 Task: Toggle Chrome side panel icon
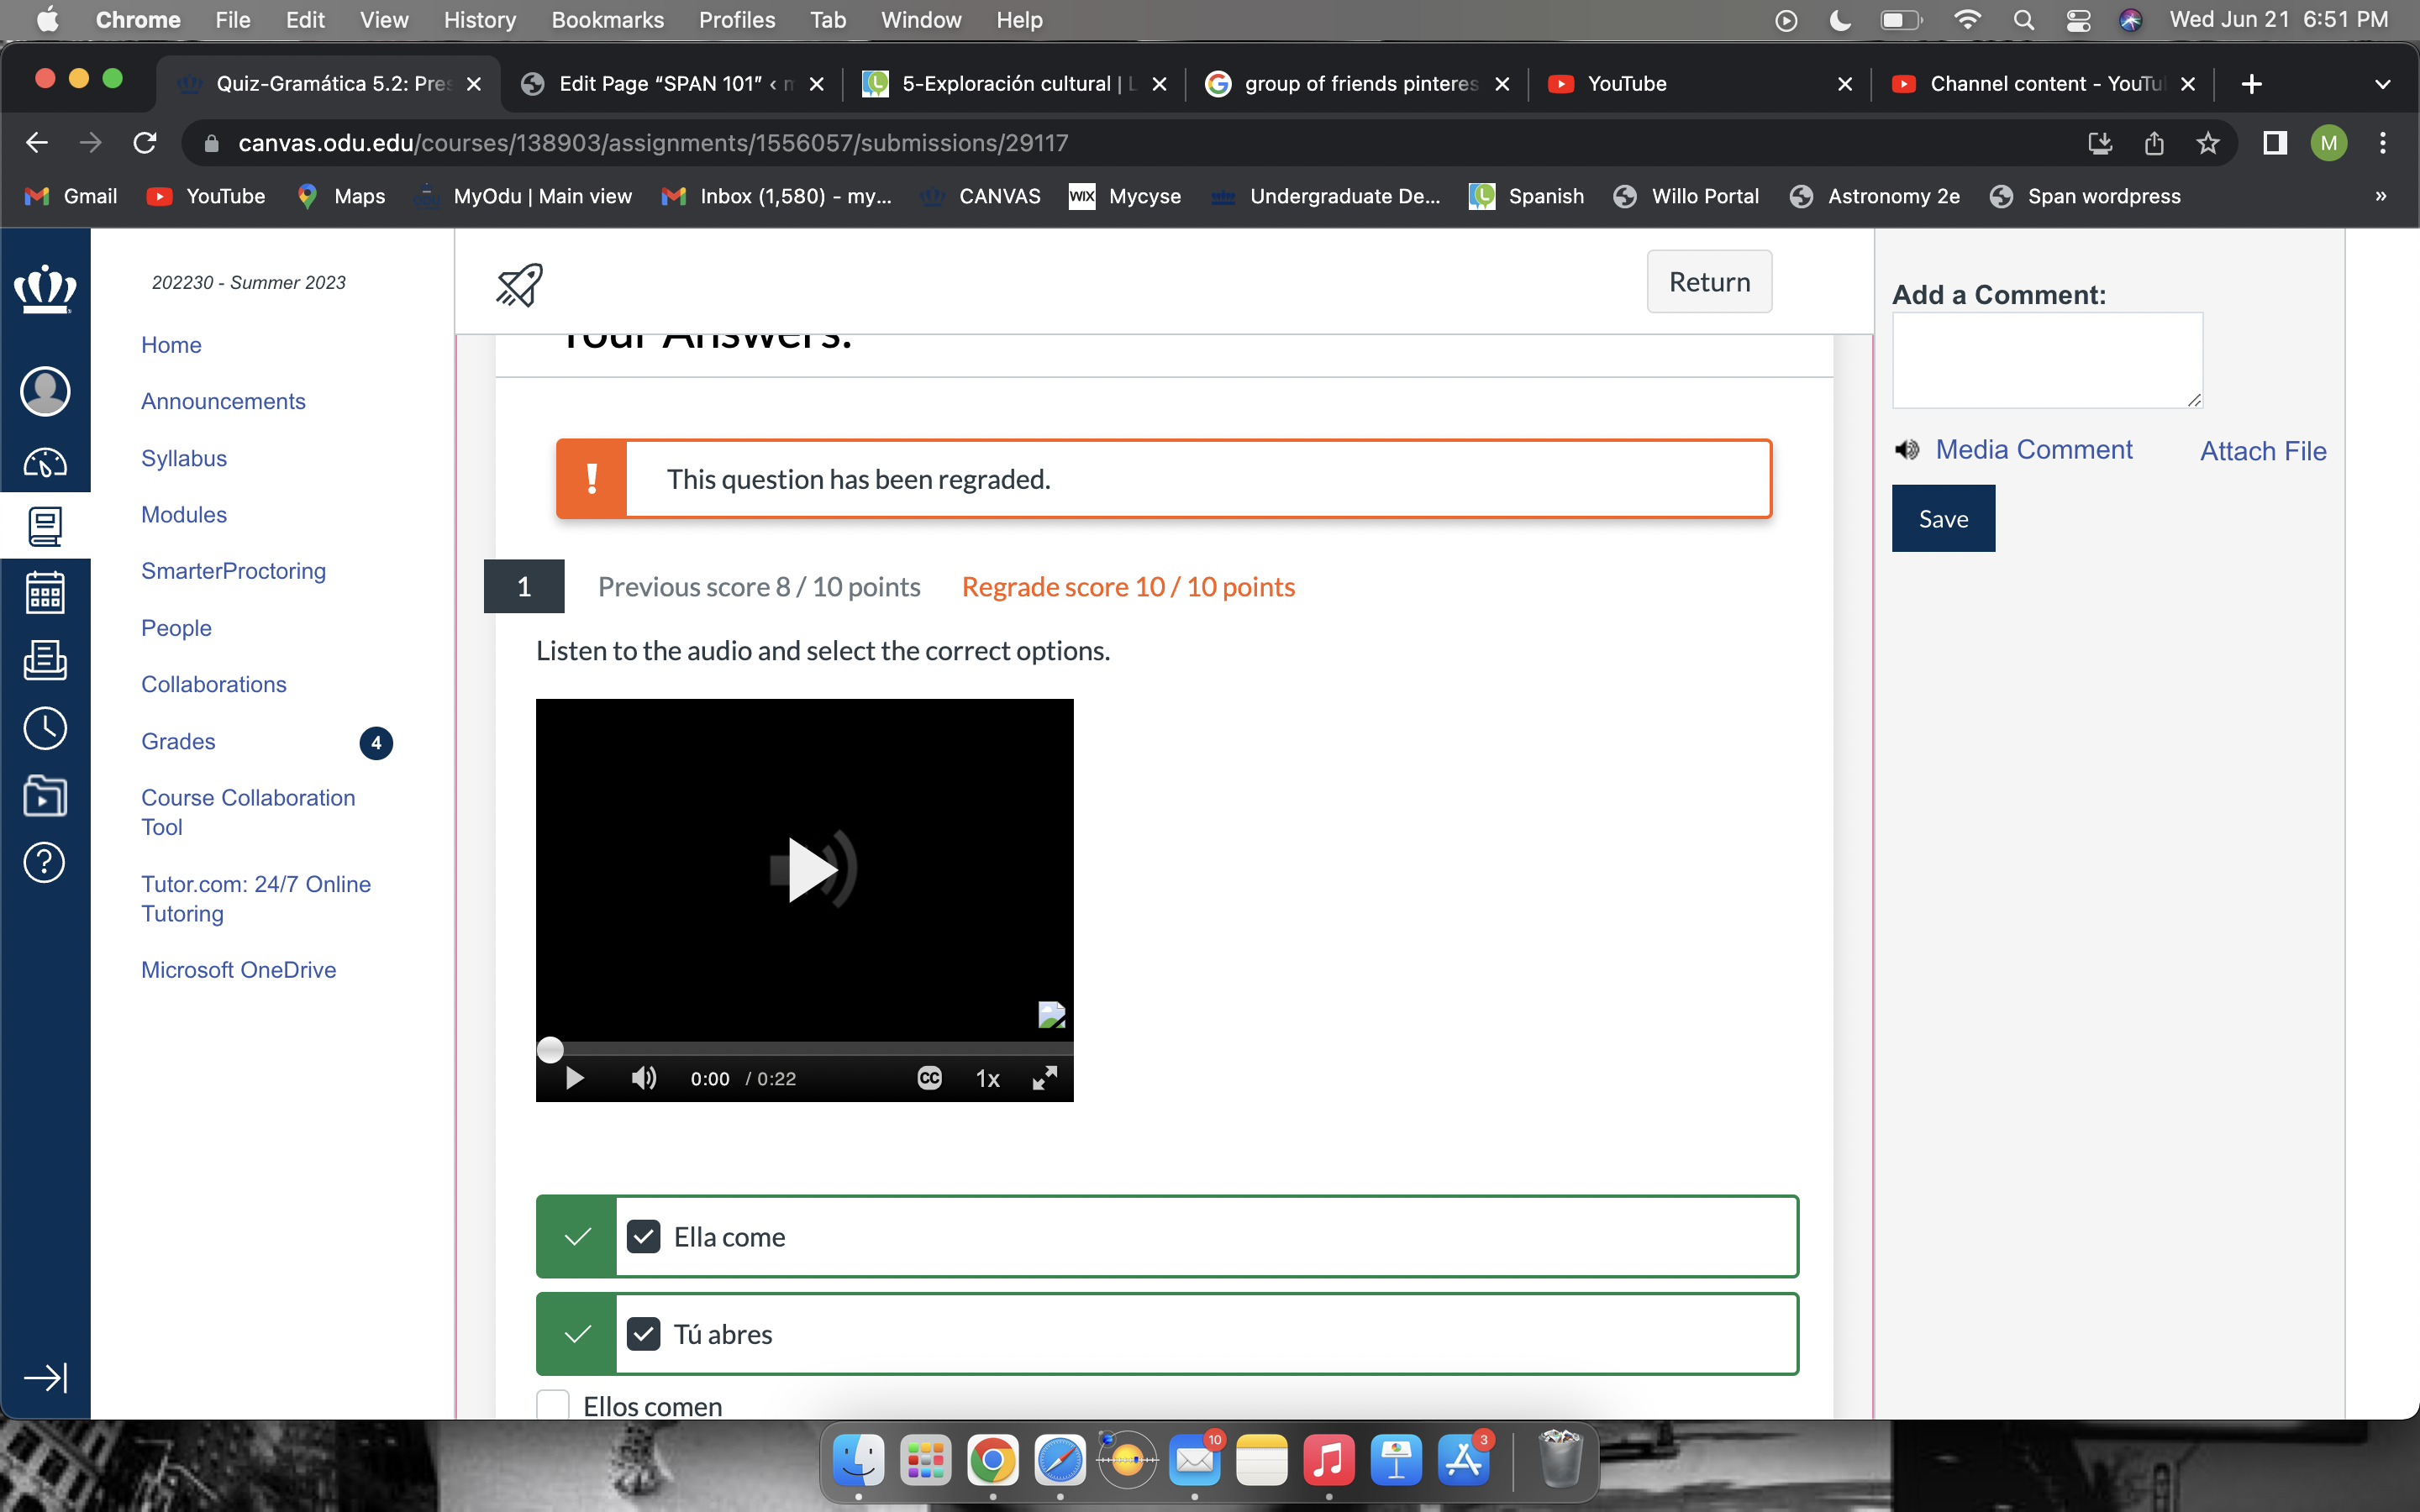2275,143
